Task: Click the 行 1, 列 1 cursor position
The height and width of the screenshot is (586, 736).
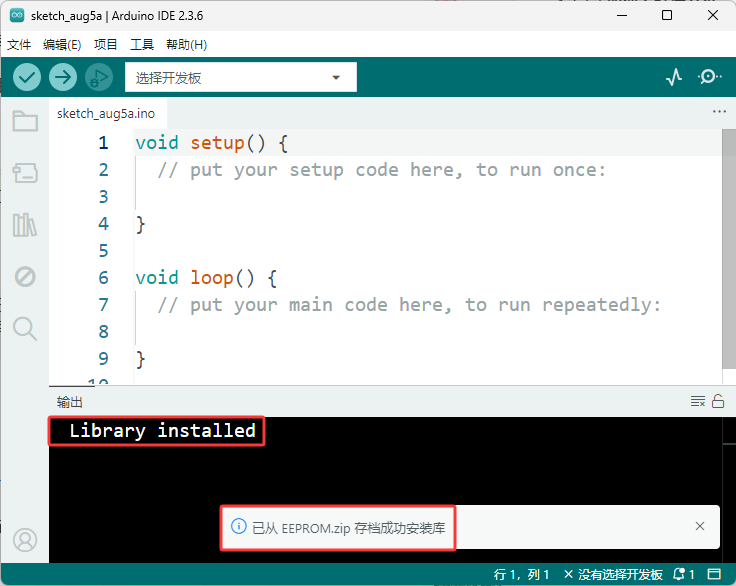Action: tap(521, 574)
